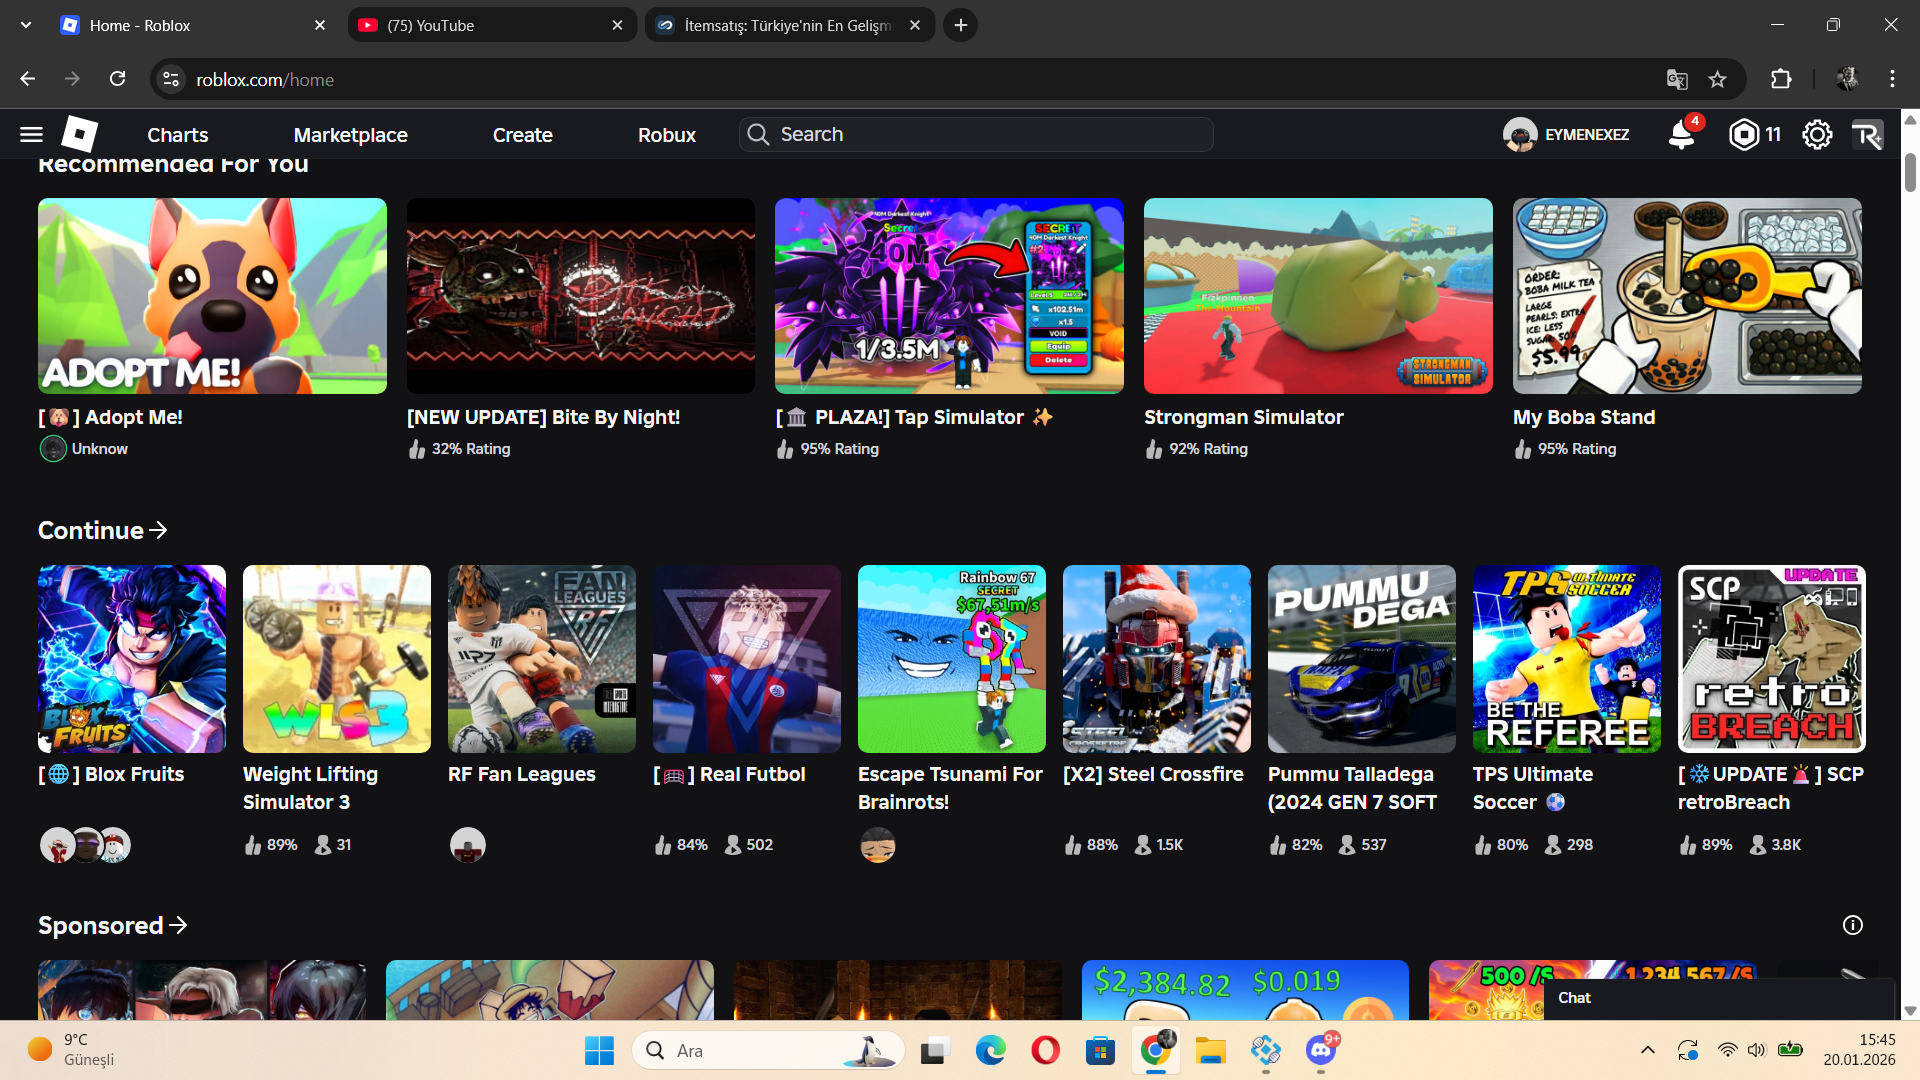Switch to the YouTube tab

(x=493, y=25)
